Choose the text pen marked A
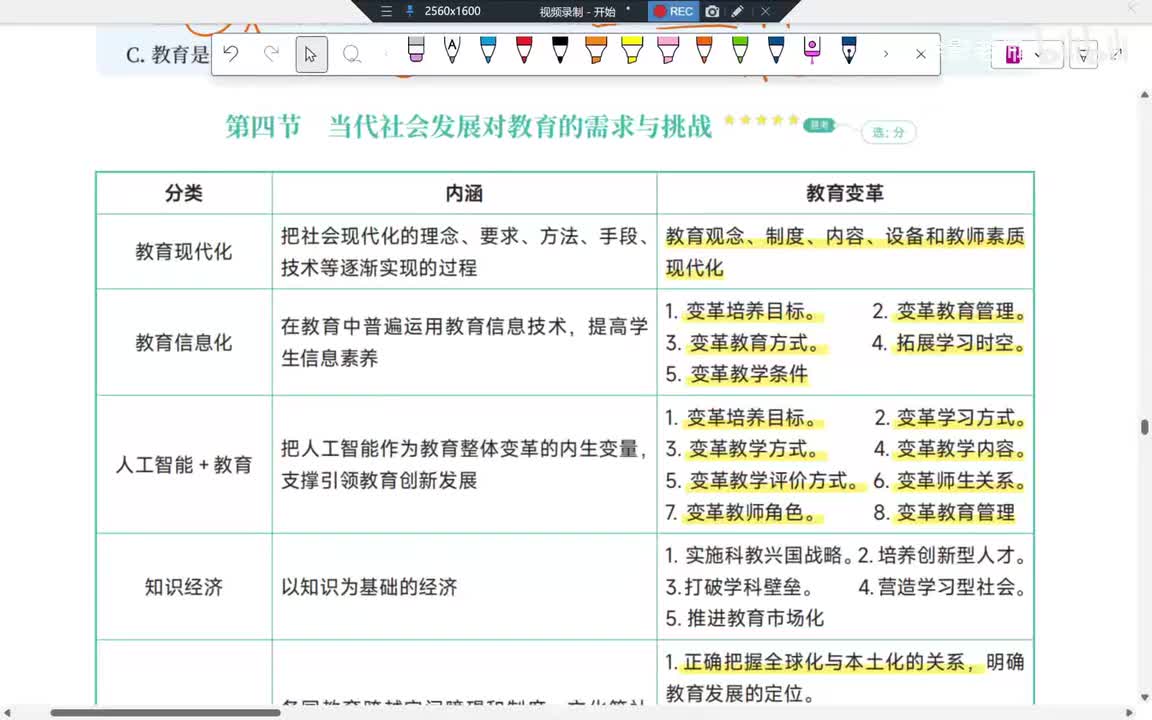The height and width of the screenshot is (720, 1152). 452,50
